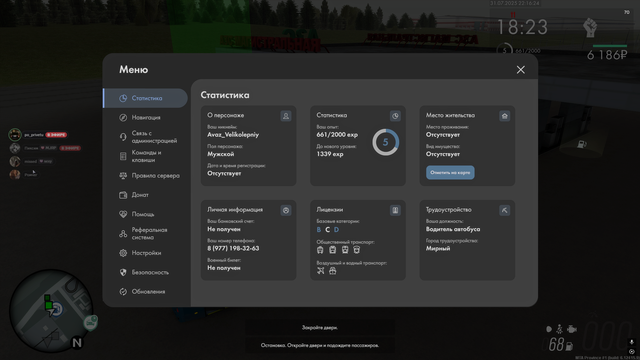Open Команды и клавиши section

pos(146,156)
